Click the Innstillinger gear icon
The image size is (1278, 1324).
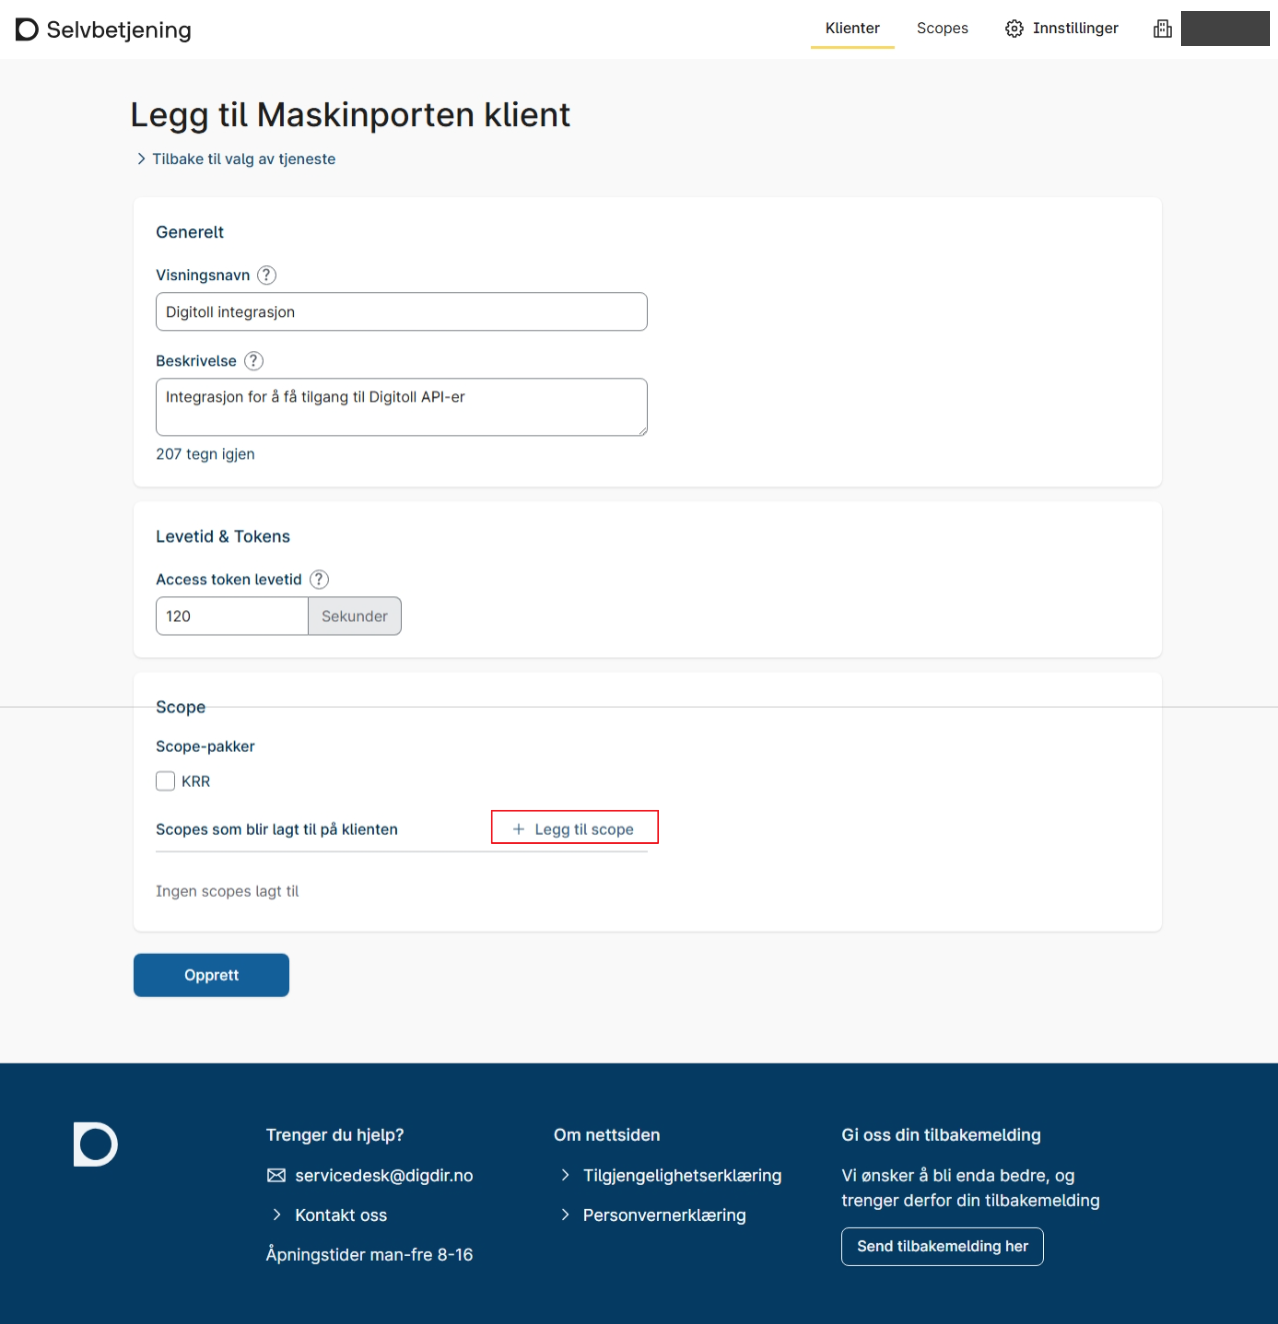coord(1014,29)
